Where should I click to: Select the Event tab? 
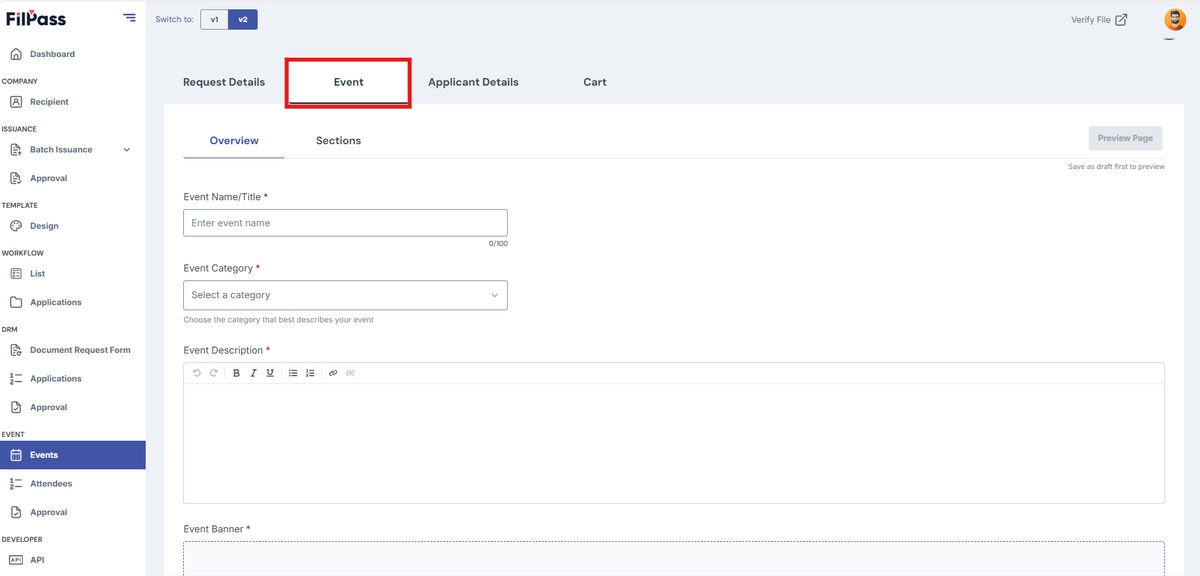coord(348,82)
